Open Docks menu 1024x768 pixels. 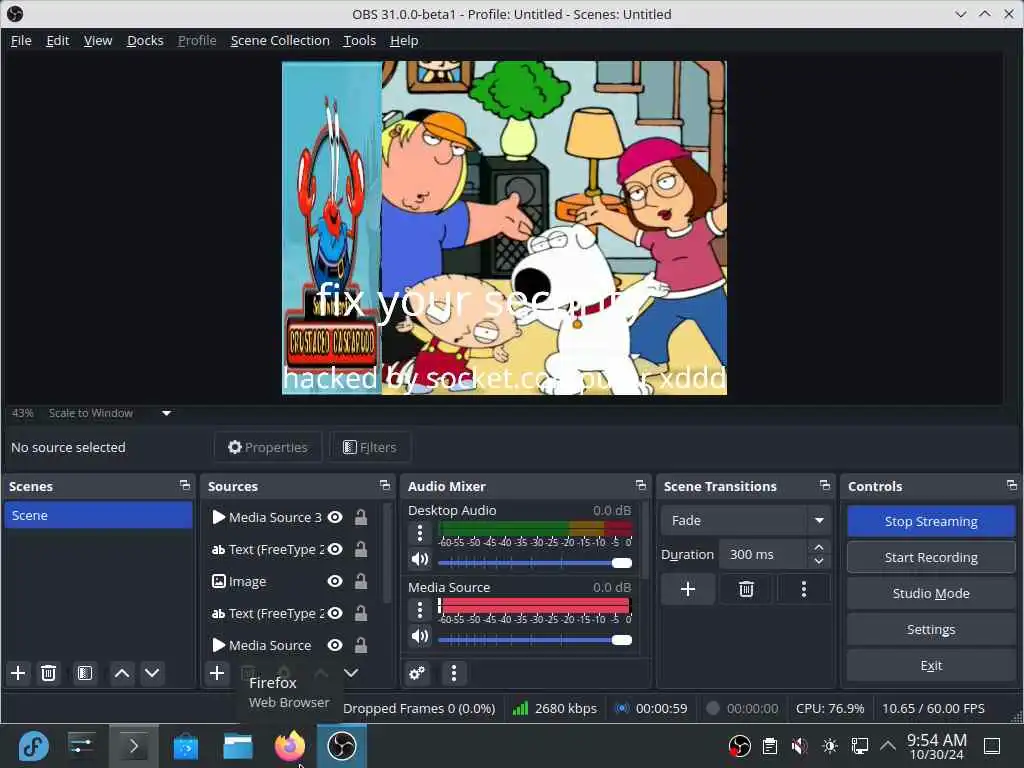coord(145,40)
